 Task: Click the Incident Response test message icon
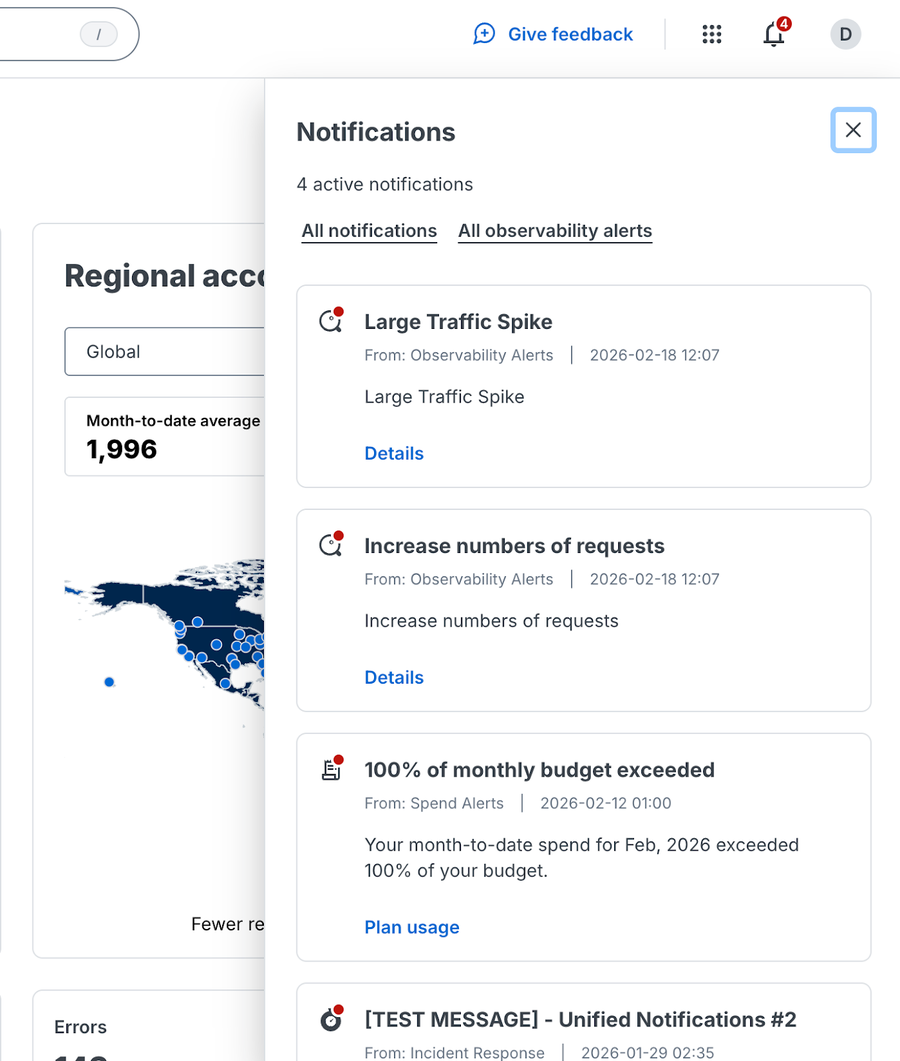click(x=330, y=1019)
